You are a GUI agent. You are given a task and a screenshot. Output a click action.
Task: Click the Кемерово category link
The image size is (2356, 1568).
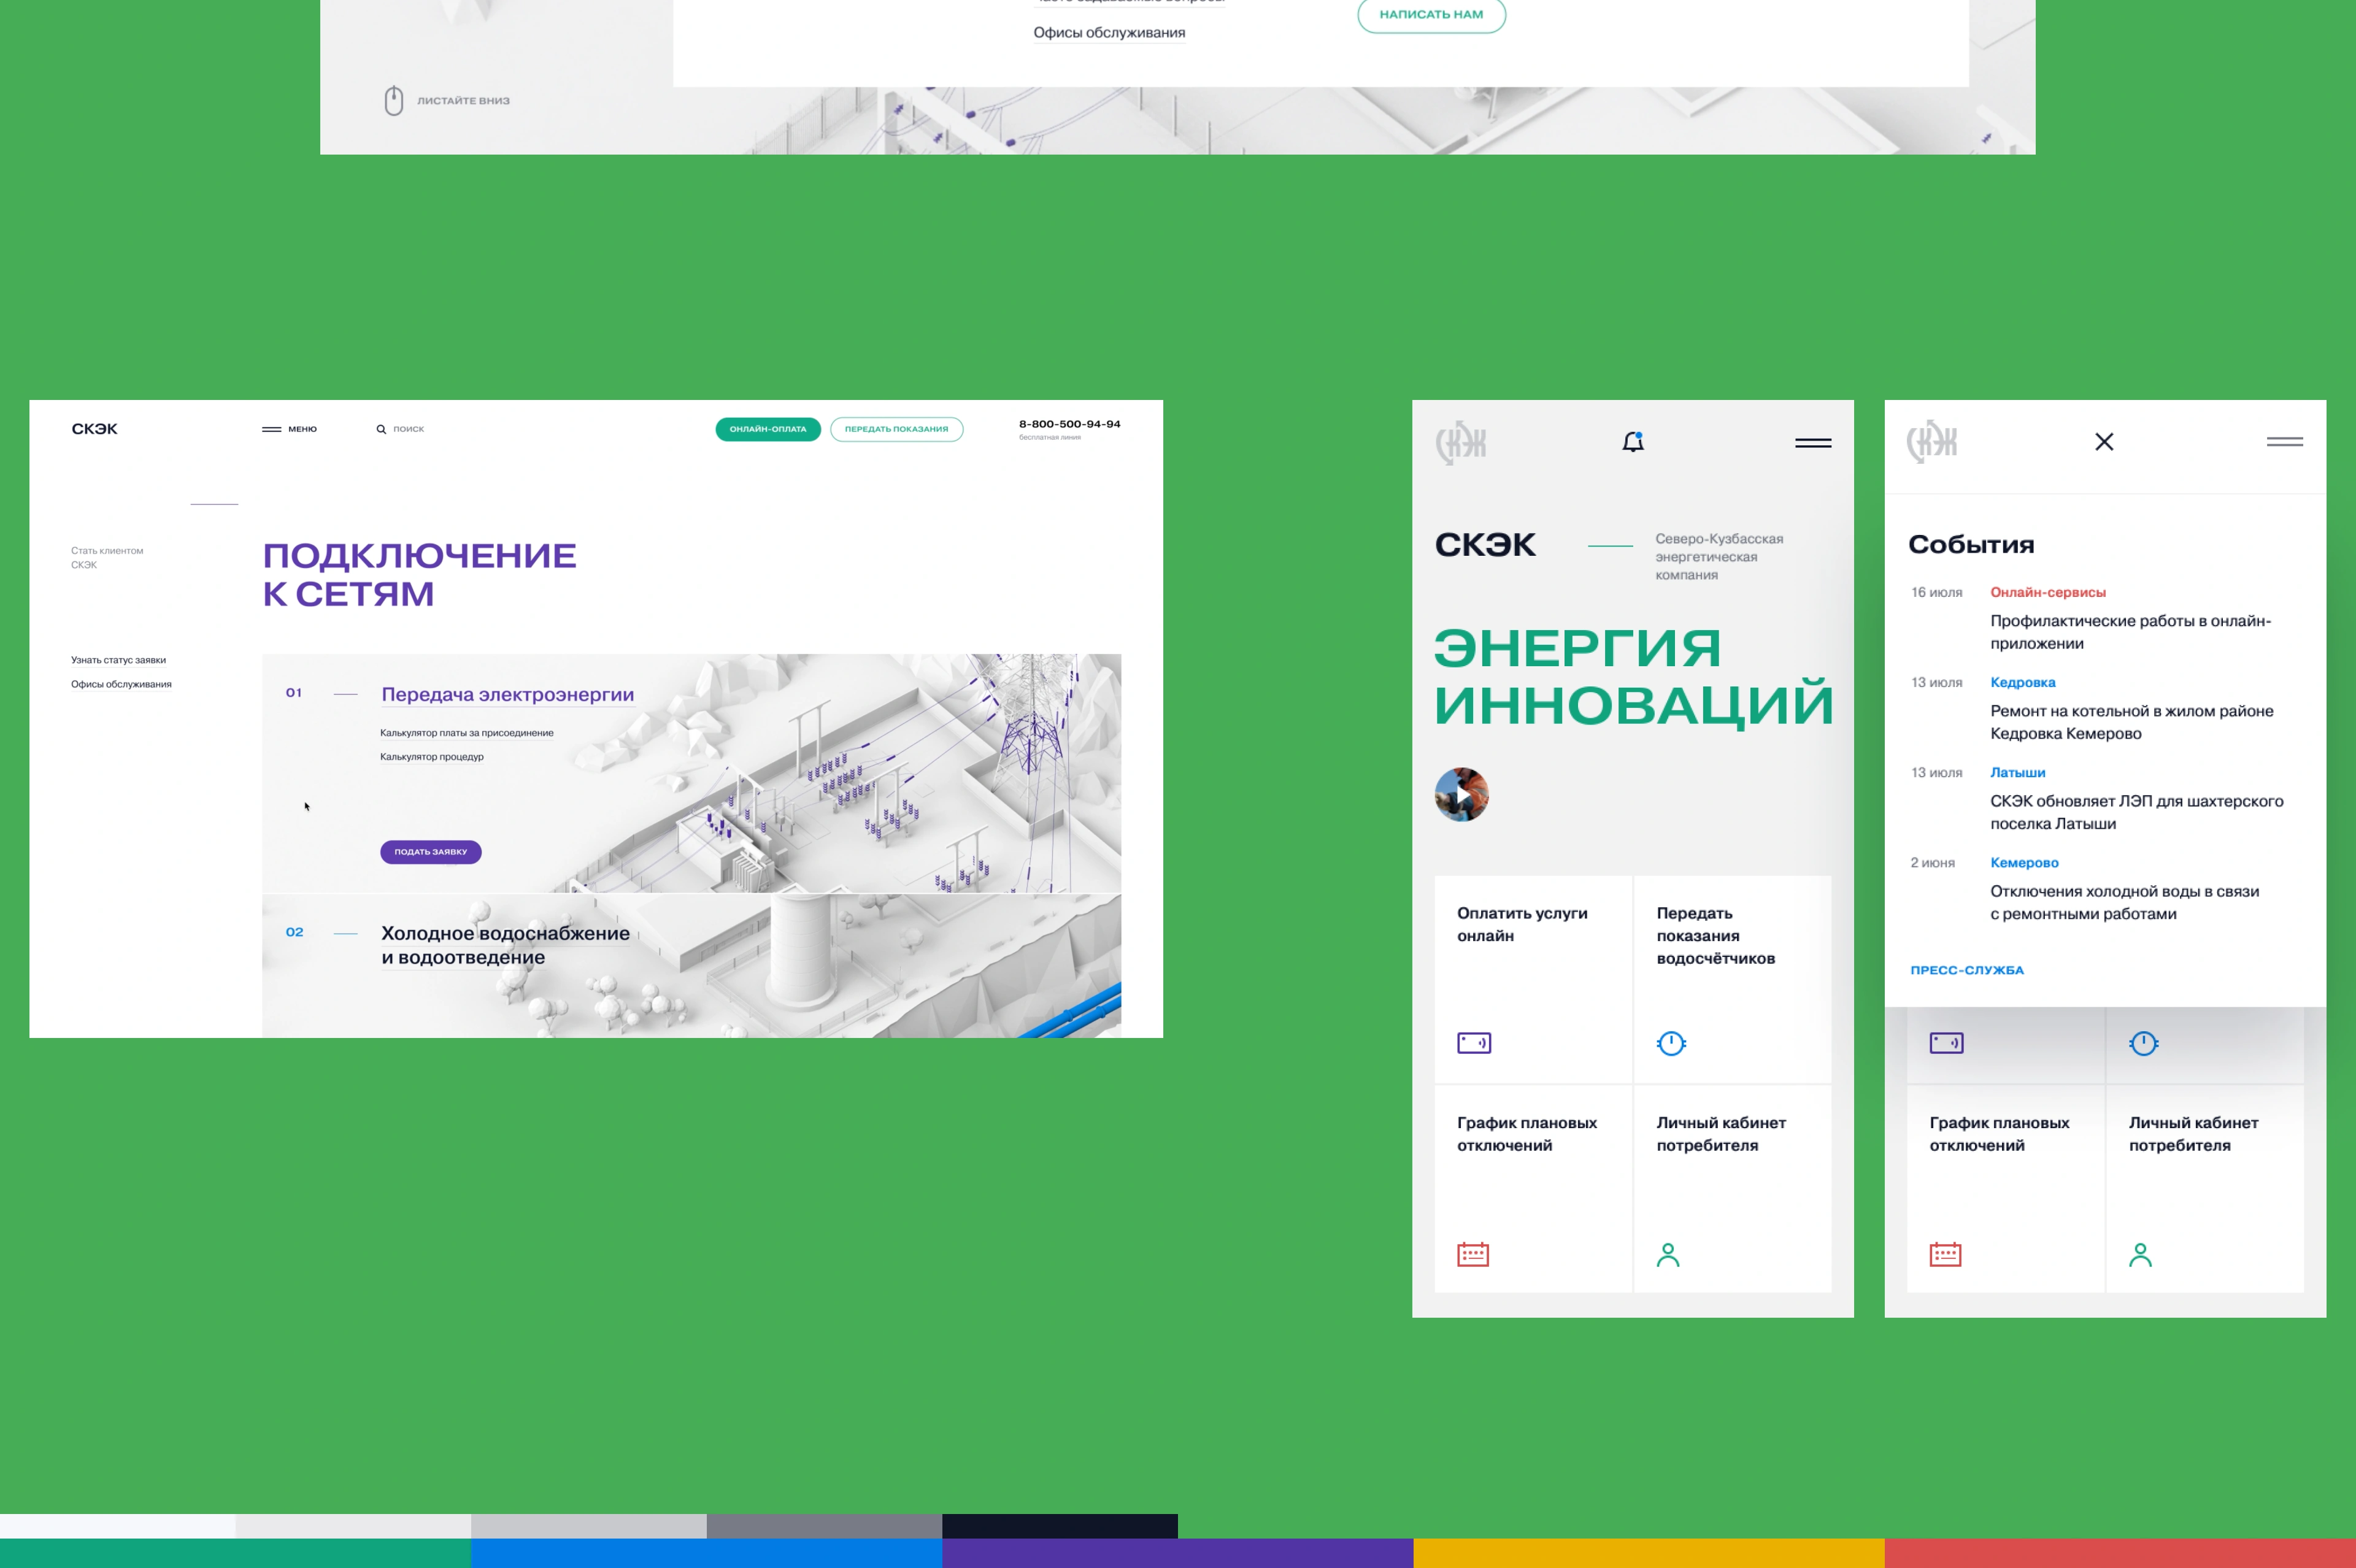[2024, 862]
